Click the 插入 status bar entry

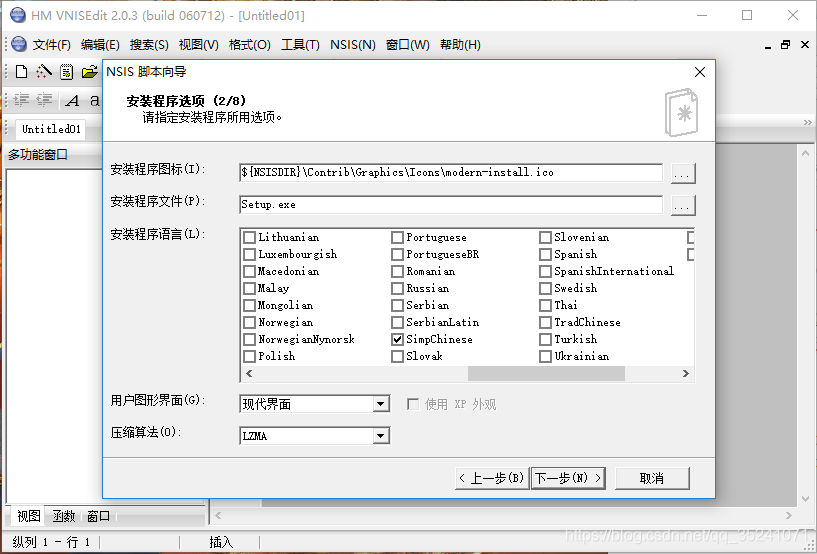[221, 542]
